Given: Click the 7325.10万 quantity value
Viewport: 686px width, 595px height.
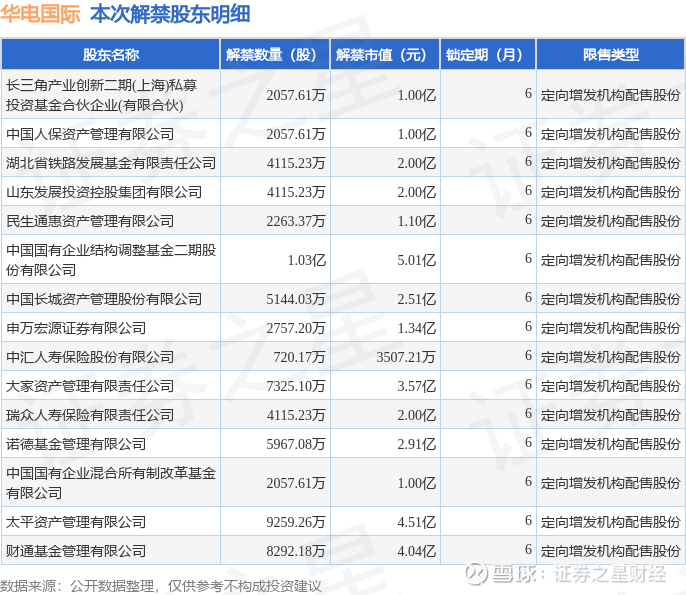Looking at the screenshot, I should [296, 386].
